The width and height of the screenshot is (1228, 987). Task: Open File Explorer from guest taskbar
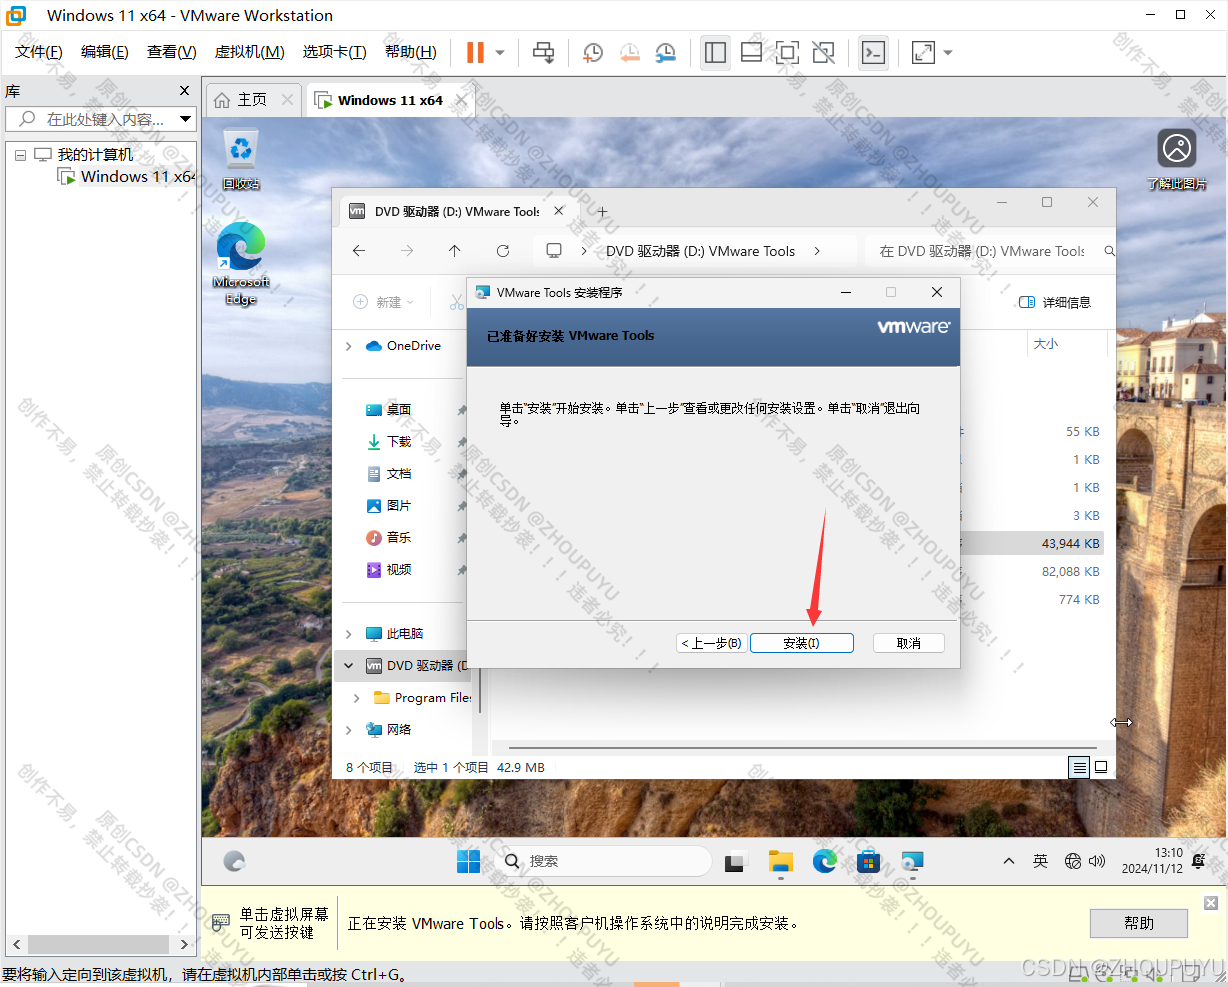pyautogui.click(x=781, y=861)
